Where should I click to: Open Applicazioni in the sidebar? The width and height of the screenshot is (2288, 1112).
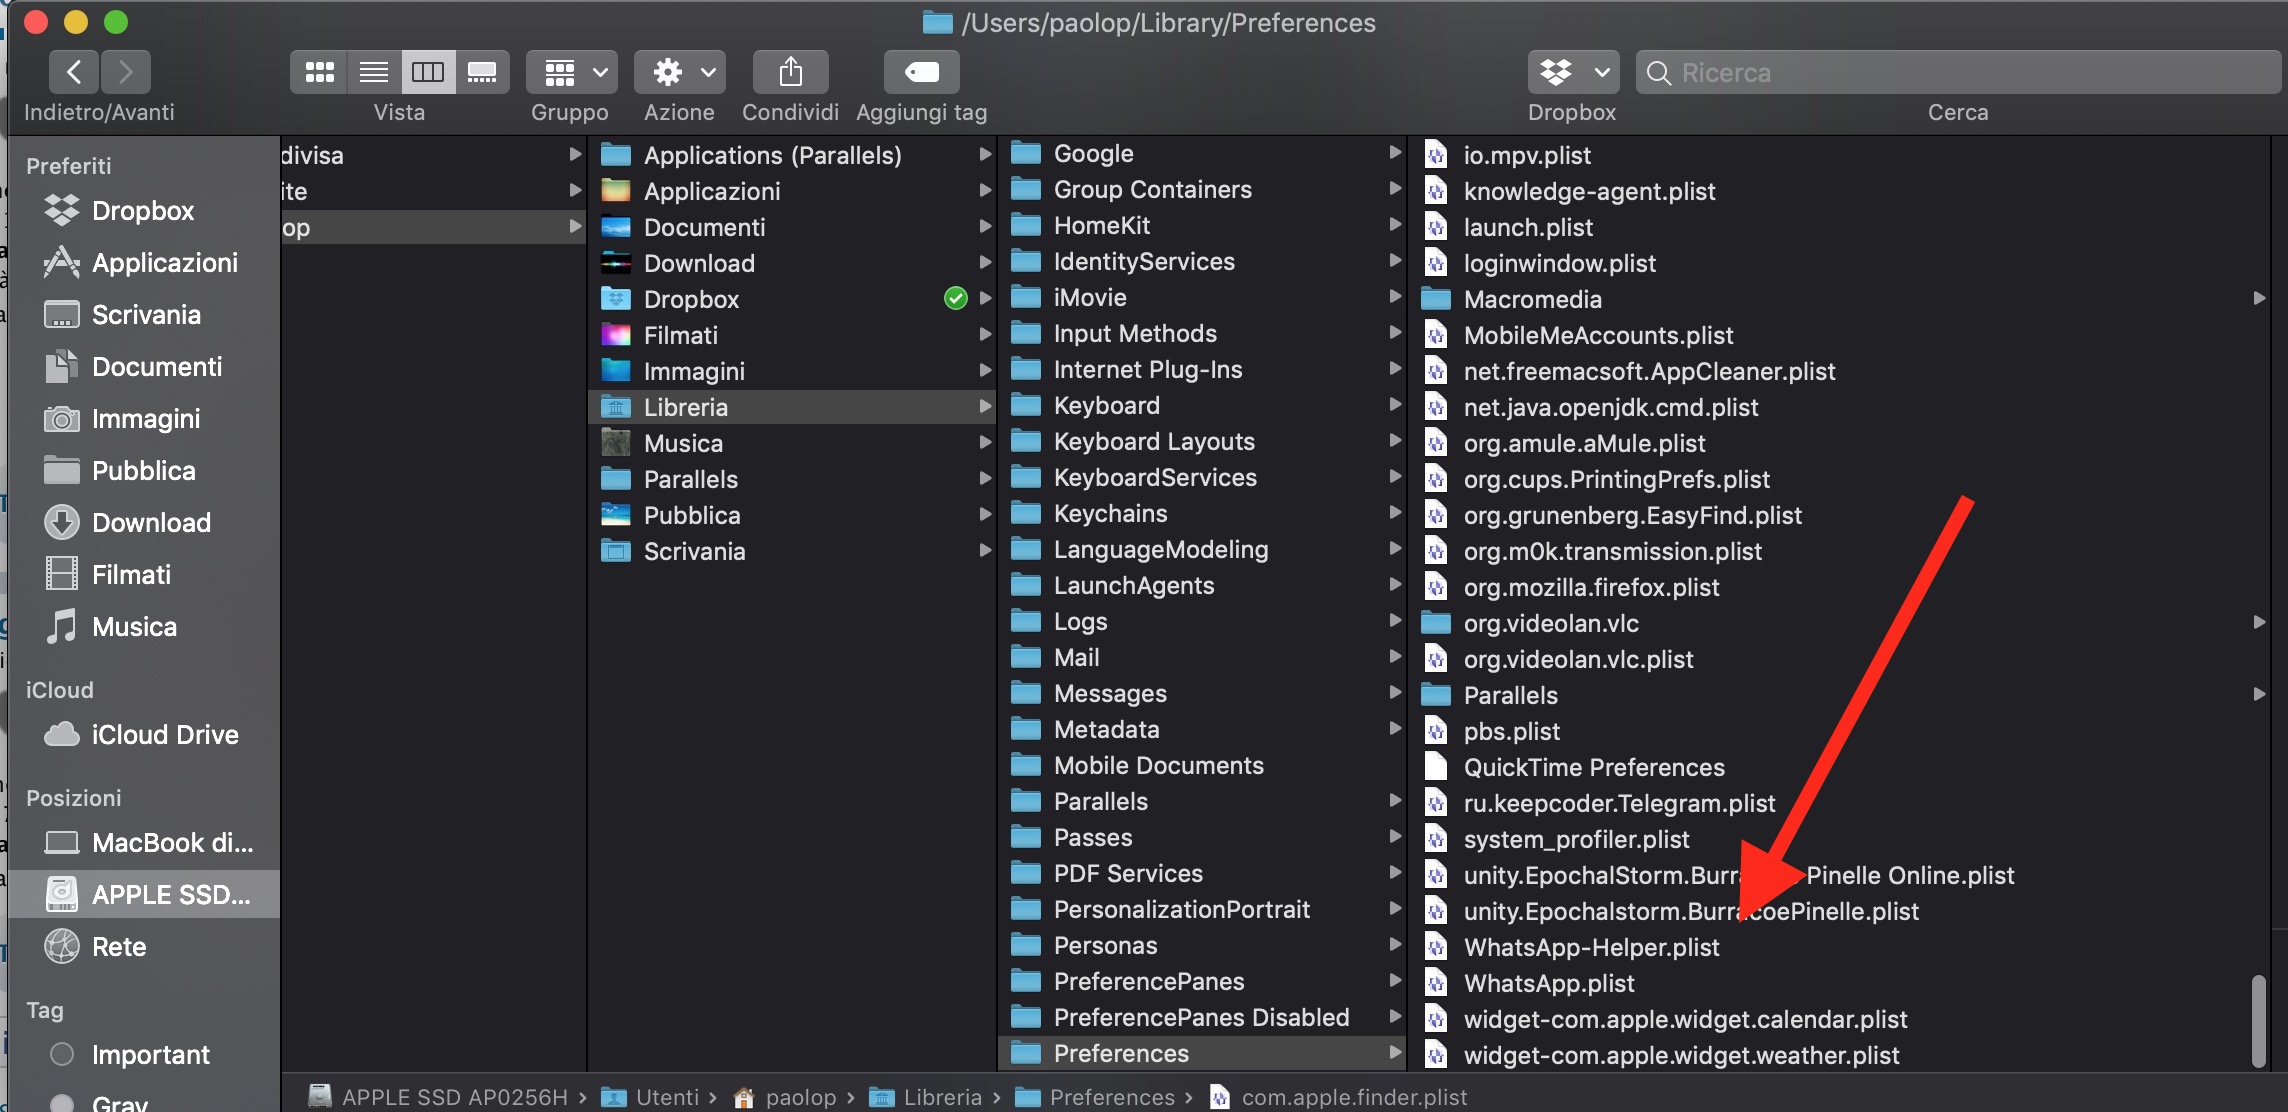pyautogui.click(x=143, y=263)
